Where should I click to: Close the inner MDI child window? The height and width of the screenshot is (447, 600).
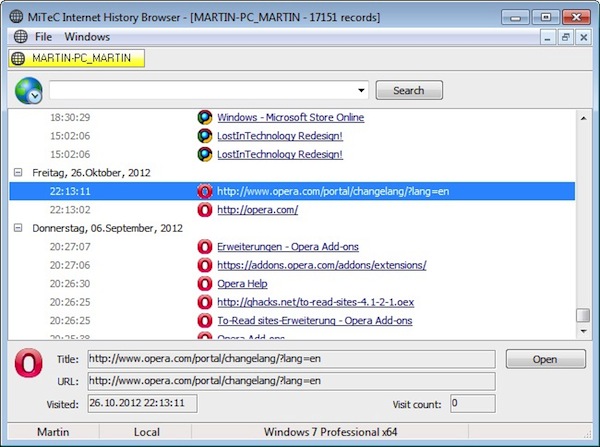click(584, 37)
